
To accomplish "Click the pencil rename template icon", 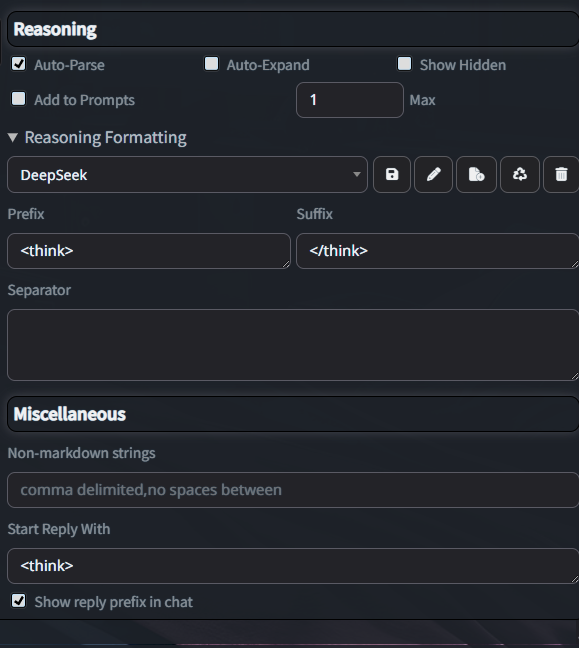I will click(433, 174).
